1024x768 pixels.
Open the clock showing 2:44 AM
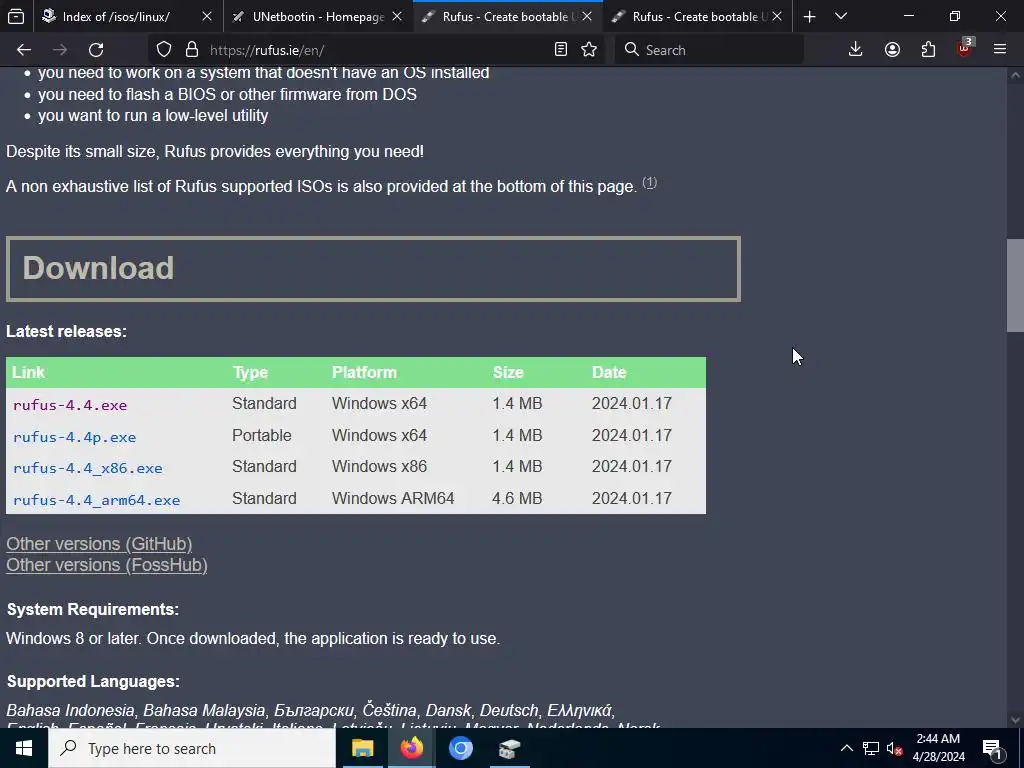(938, 748)
